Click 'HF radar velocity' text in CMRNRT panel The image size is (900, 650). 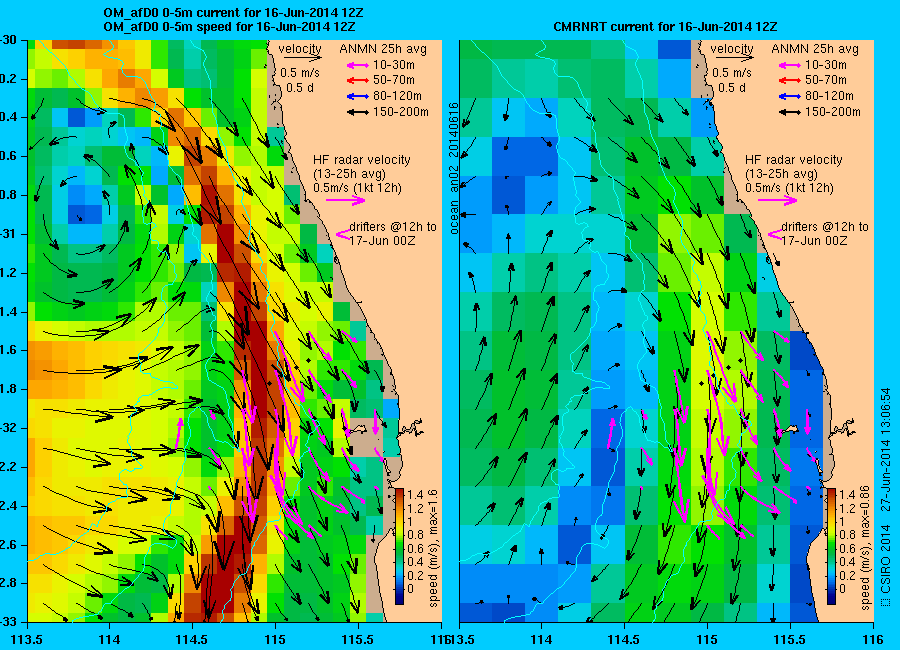794,160
